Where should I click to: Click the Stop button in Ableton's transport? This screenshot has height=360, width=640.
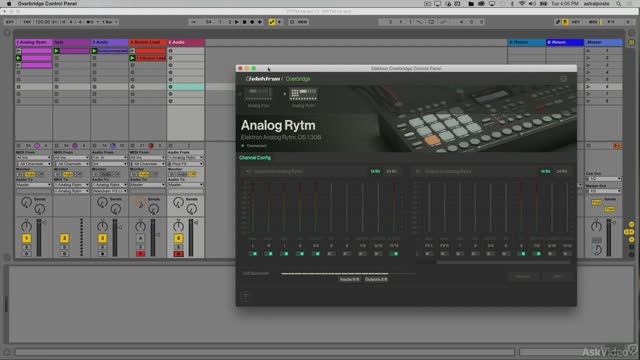point(244,22)
